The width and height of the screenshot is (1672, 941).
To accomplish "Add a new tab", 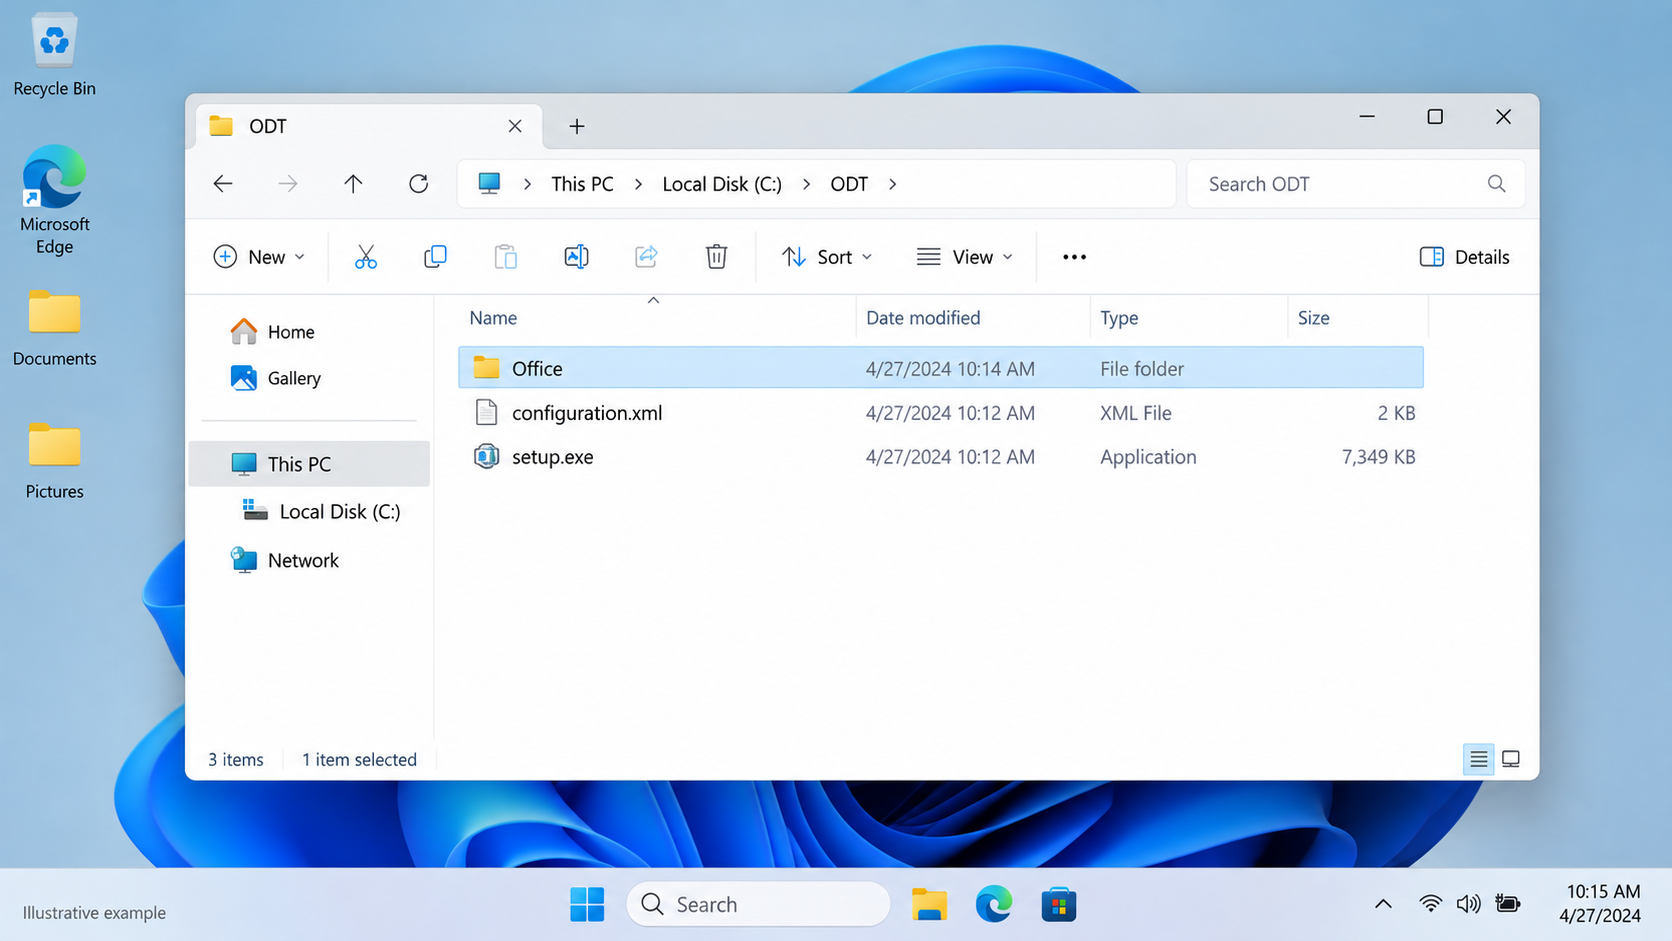I will (x=576, y=126).
